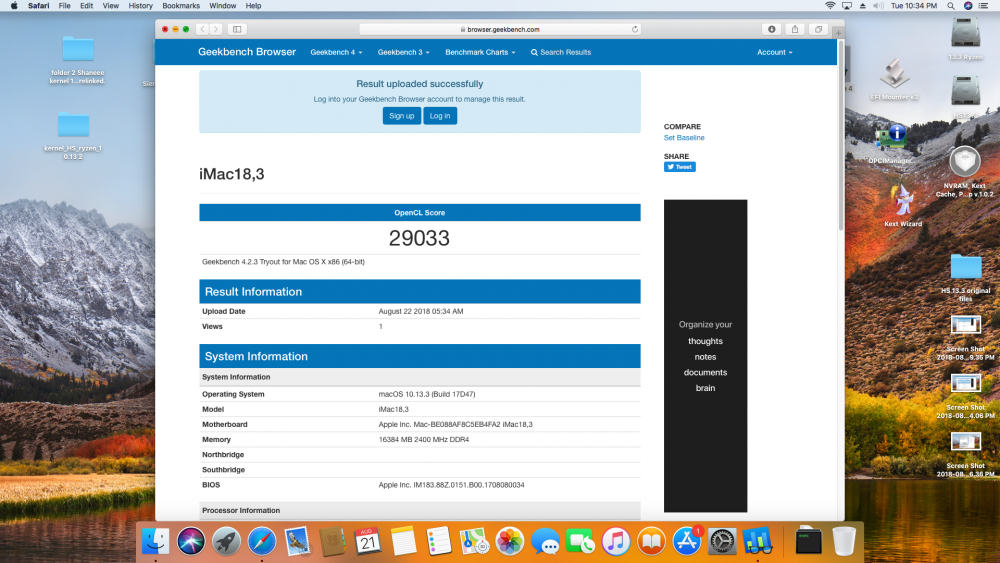Open the Bookmarks menu

(x=181, y=6)
